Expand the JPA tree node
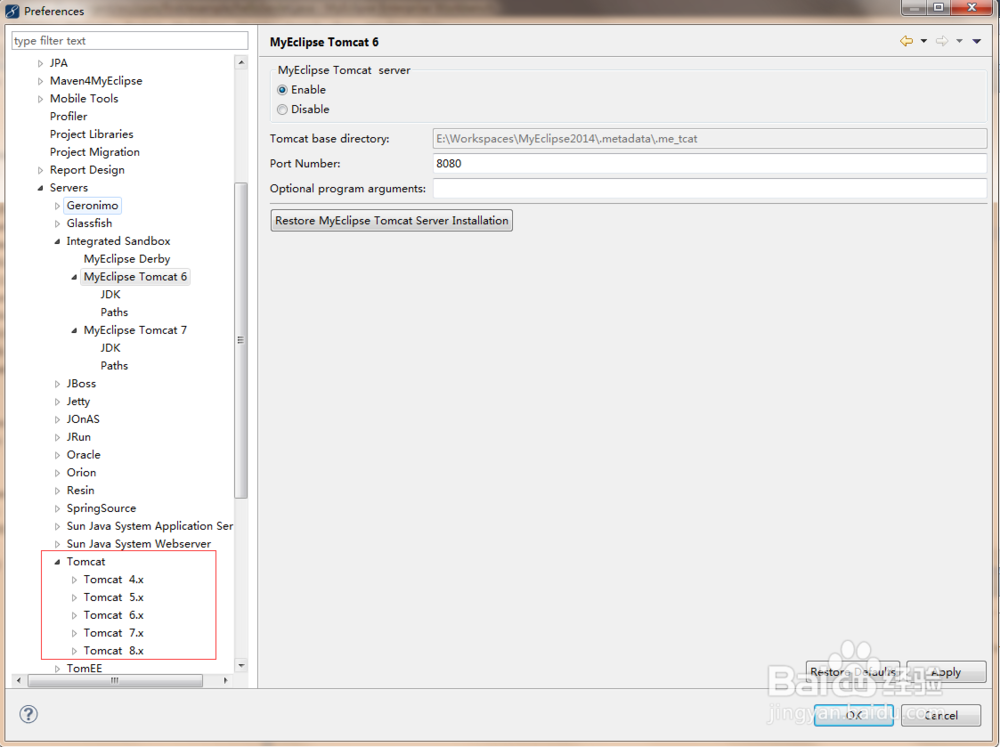The height and width of the screenshot is (747, 1000). pyautogui.click(x=40, y=63)
